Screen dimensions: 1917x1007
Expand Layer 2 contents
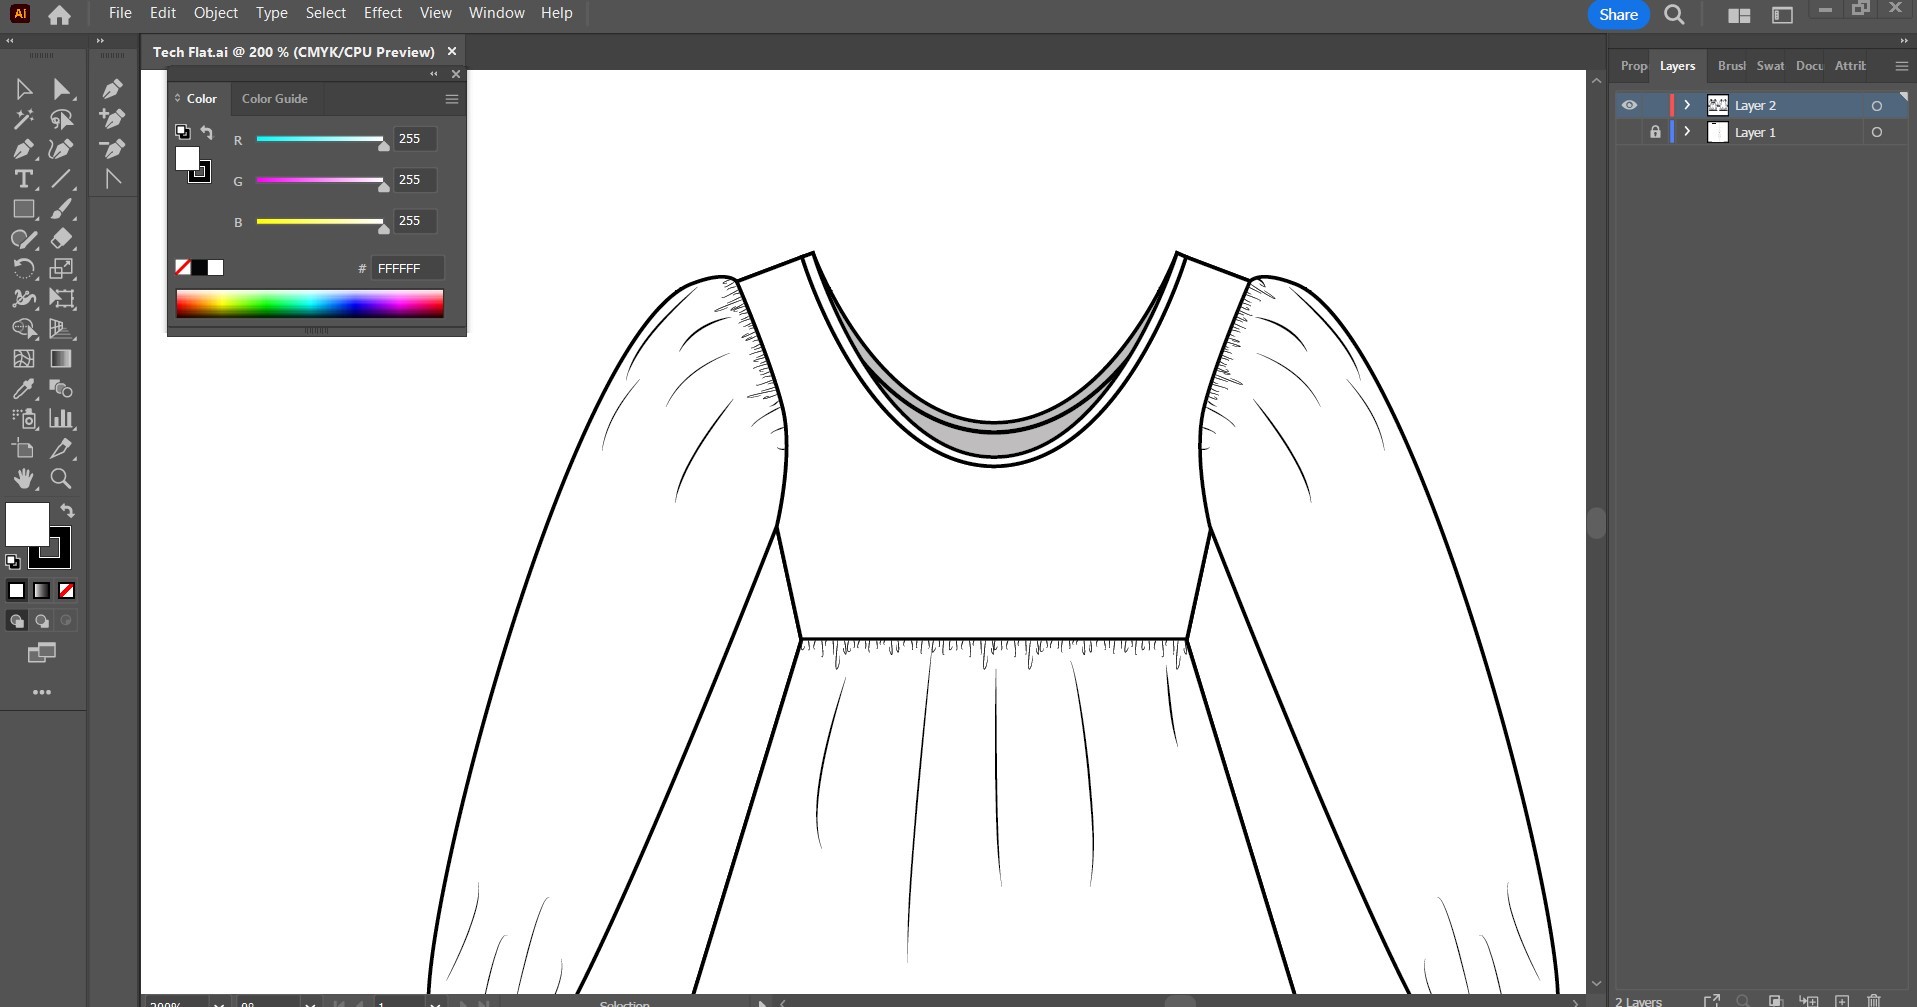(1687, 105)
